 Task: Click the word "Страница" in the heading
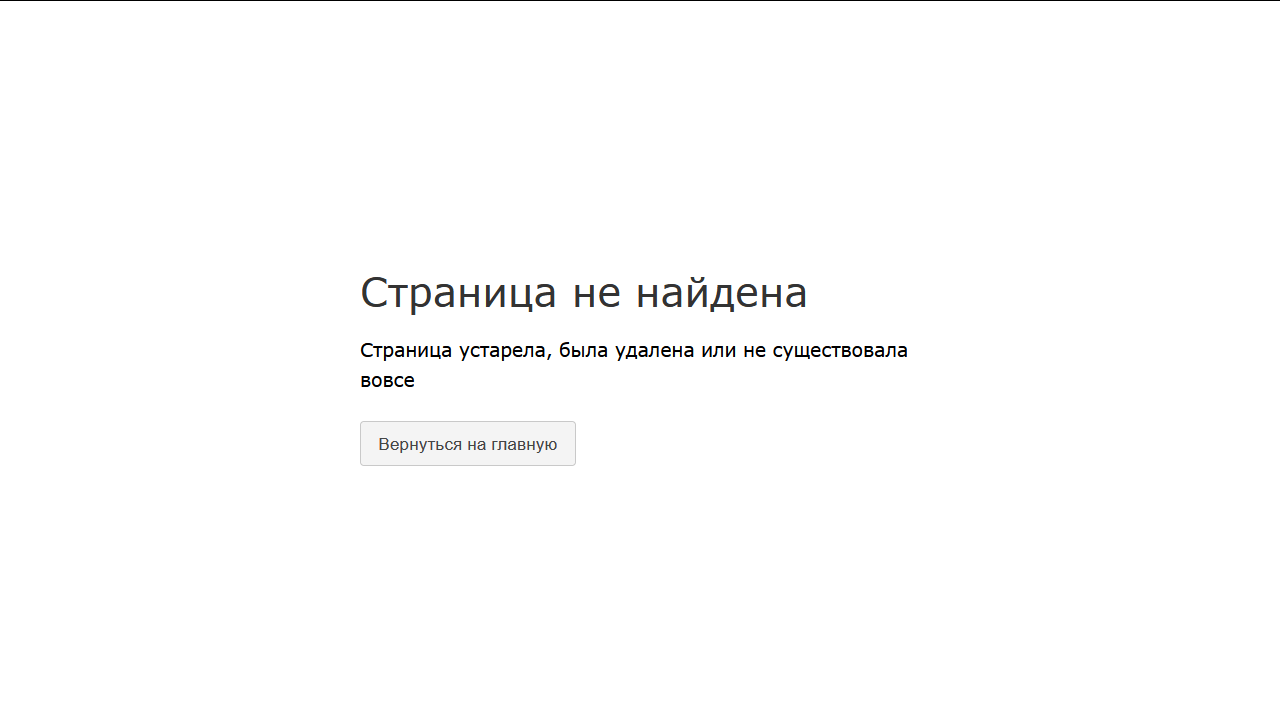tap(458, 293)
